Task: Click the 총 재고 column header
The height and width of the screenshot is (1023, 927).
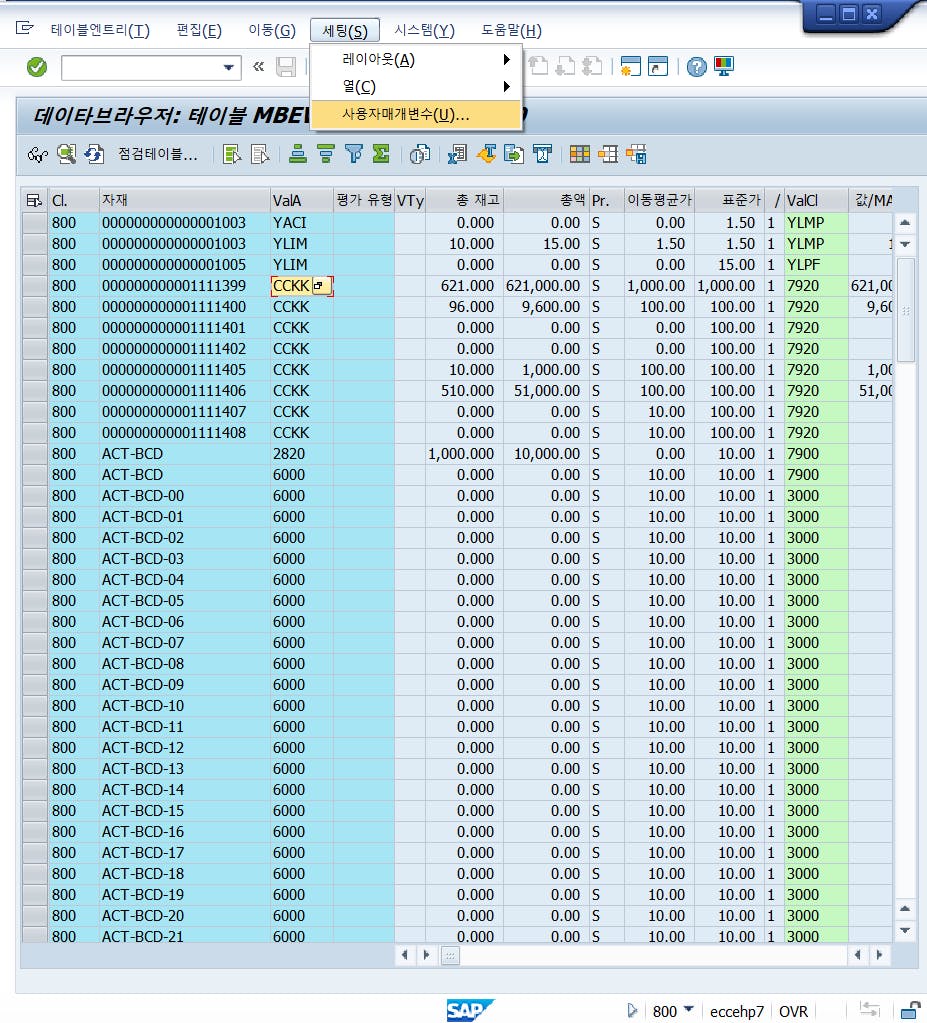Action: 464,200
